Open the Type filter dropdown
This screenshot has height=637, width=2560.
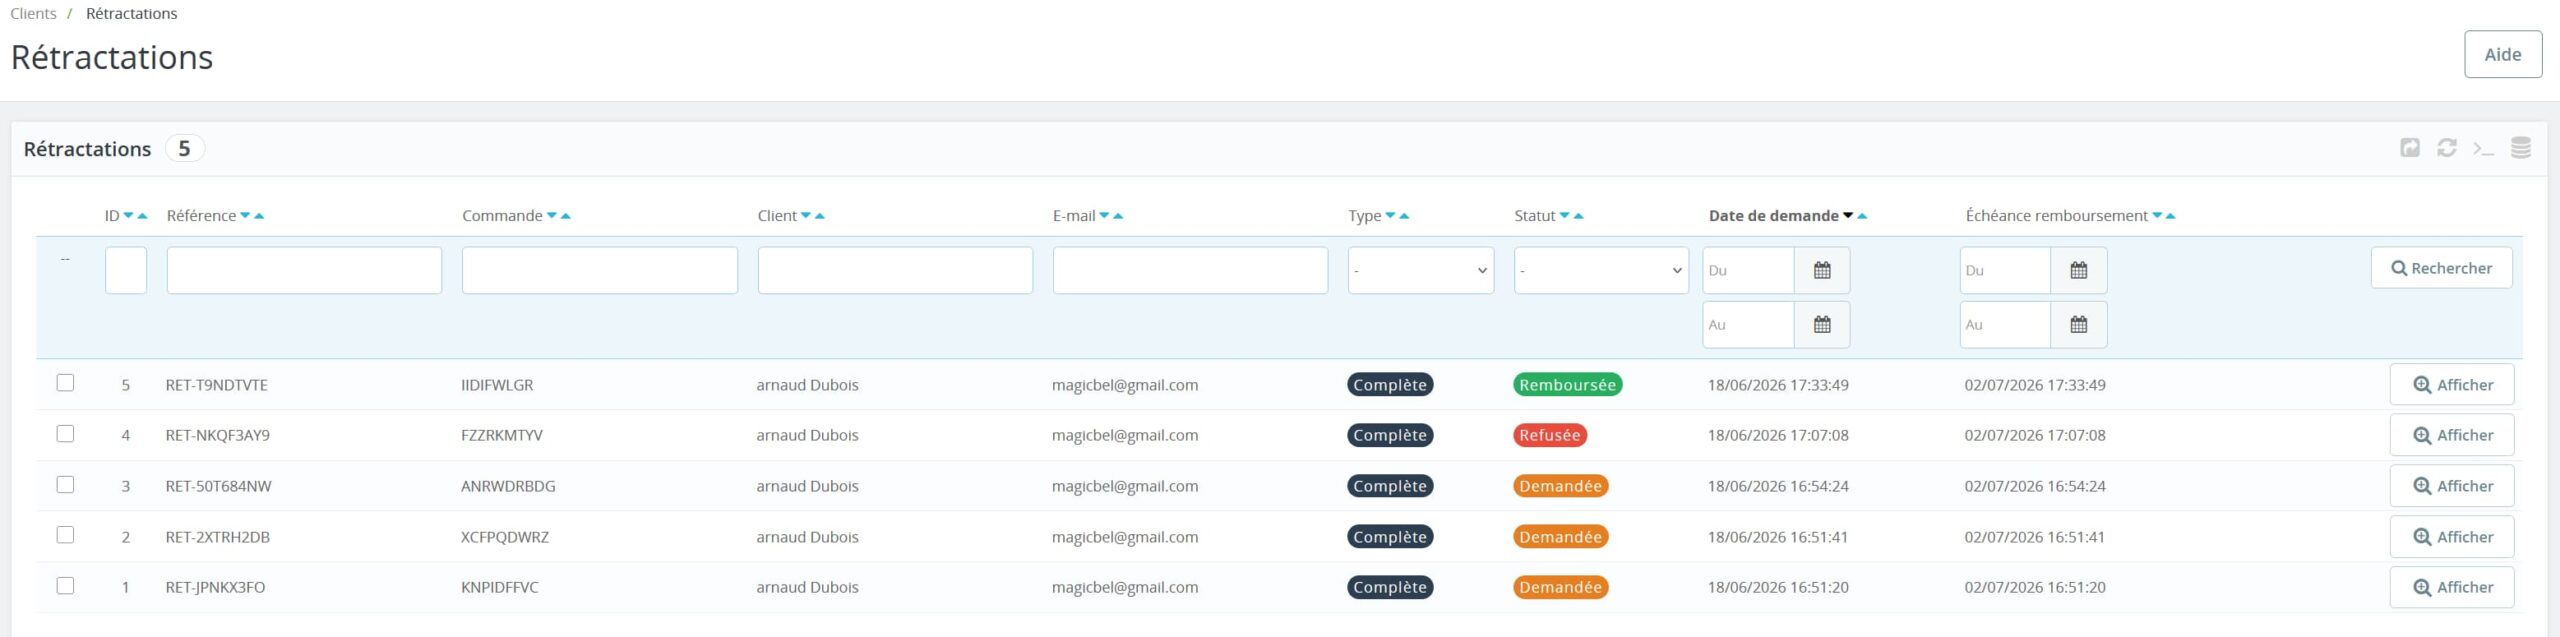coord(1421,270)
